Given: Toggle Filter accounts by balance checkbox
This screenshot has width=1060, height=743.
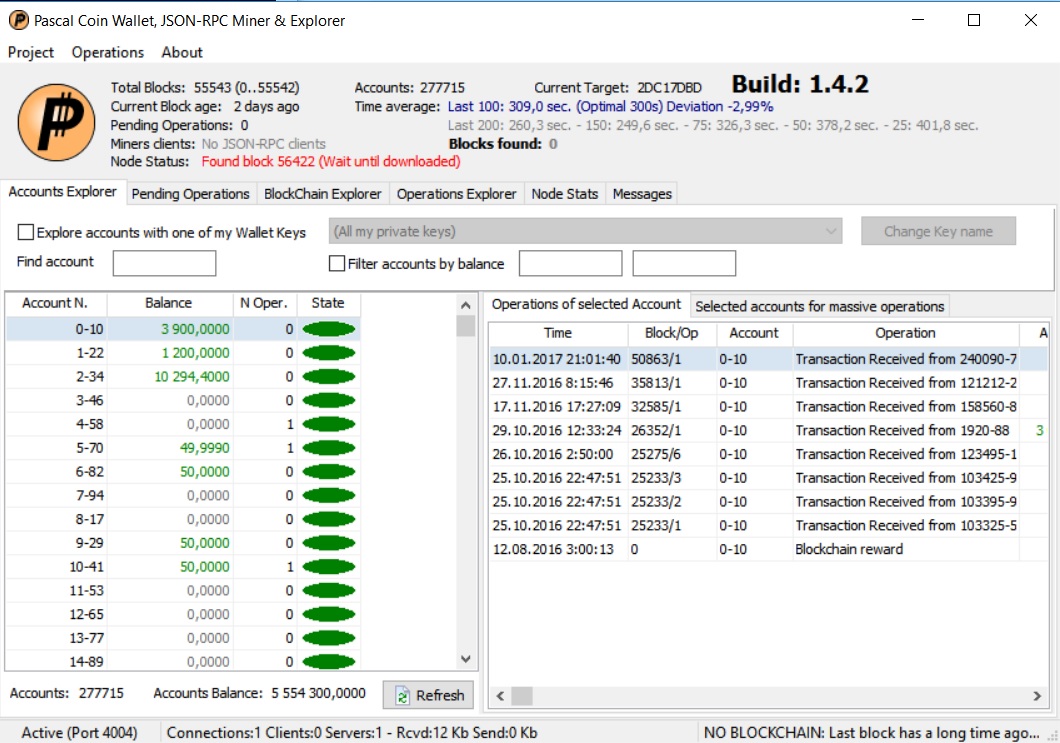Looking at the screenshot, I should point(337,264).
